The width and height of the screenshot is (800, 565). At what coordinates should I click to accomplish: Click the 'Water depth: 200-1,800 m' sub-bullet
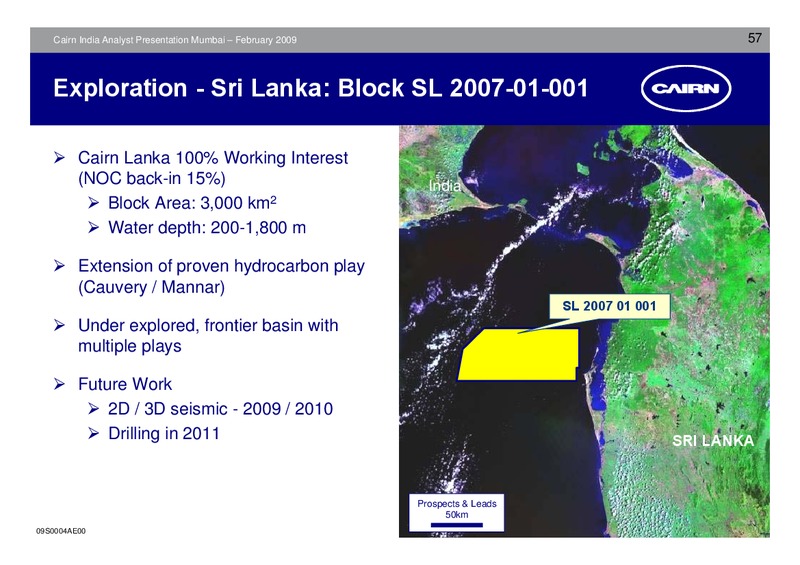[x=207, y=227]
